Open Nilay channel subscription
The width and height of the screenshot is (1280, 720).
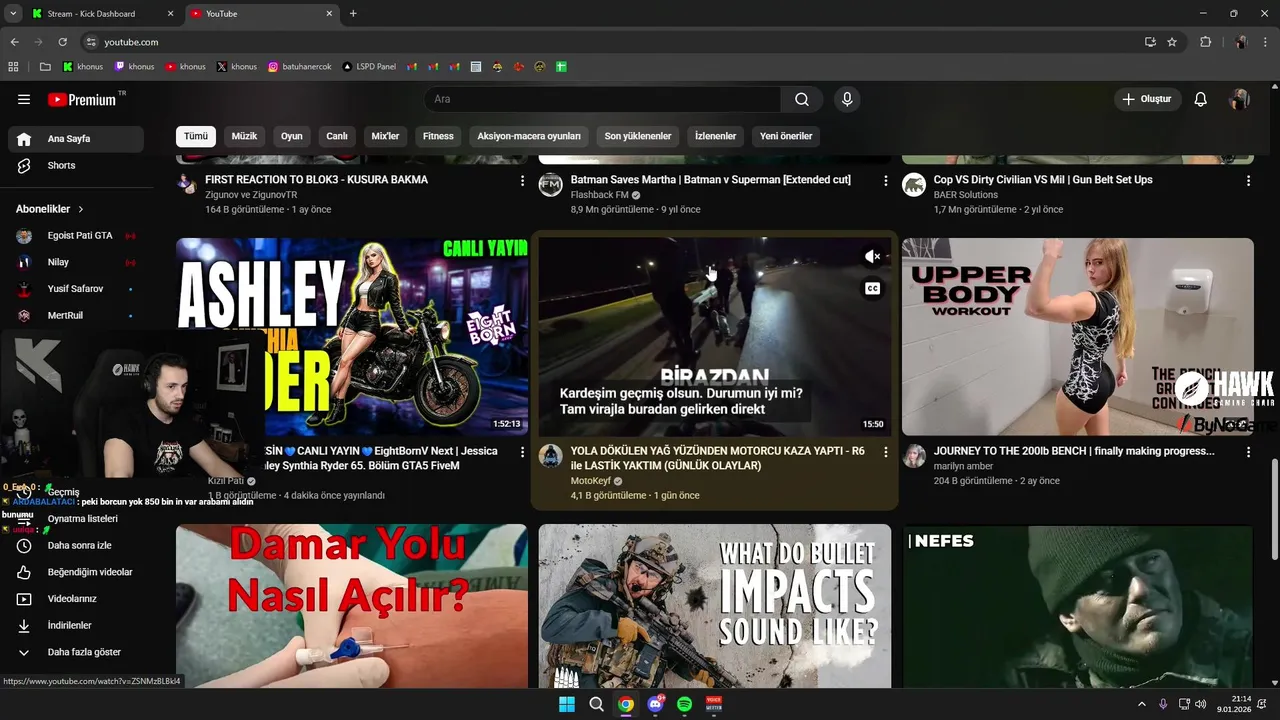coord(76,262)
